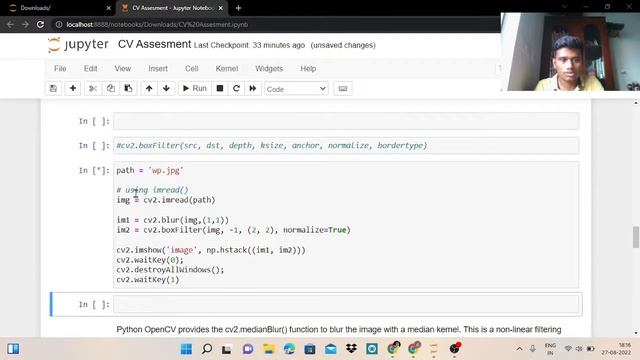640x360 pixels.
Task: Restart the kernel circular arrow icon
Action: click(236, 89)
